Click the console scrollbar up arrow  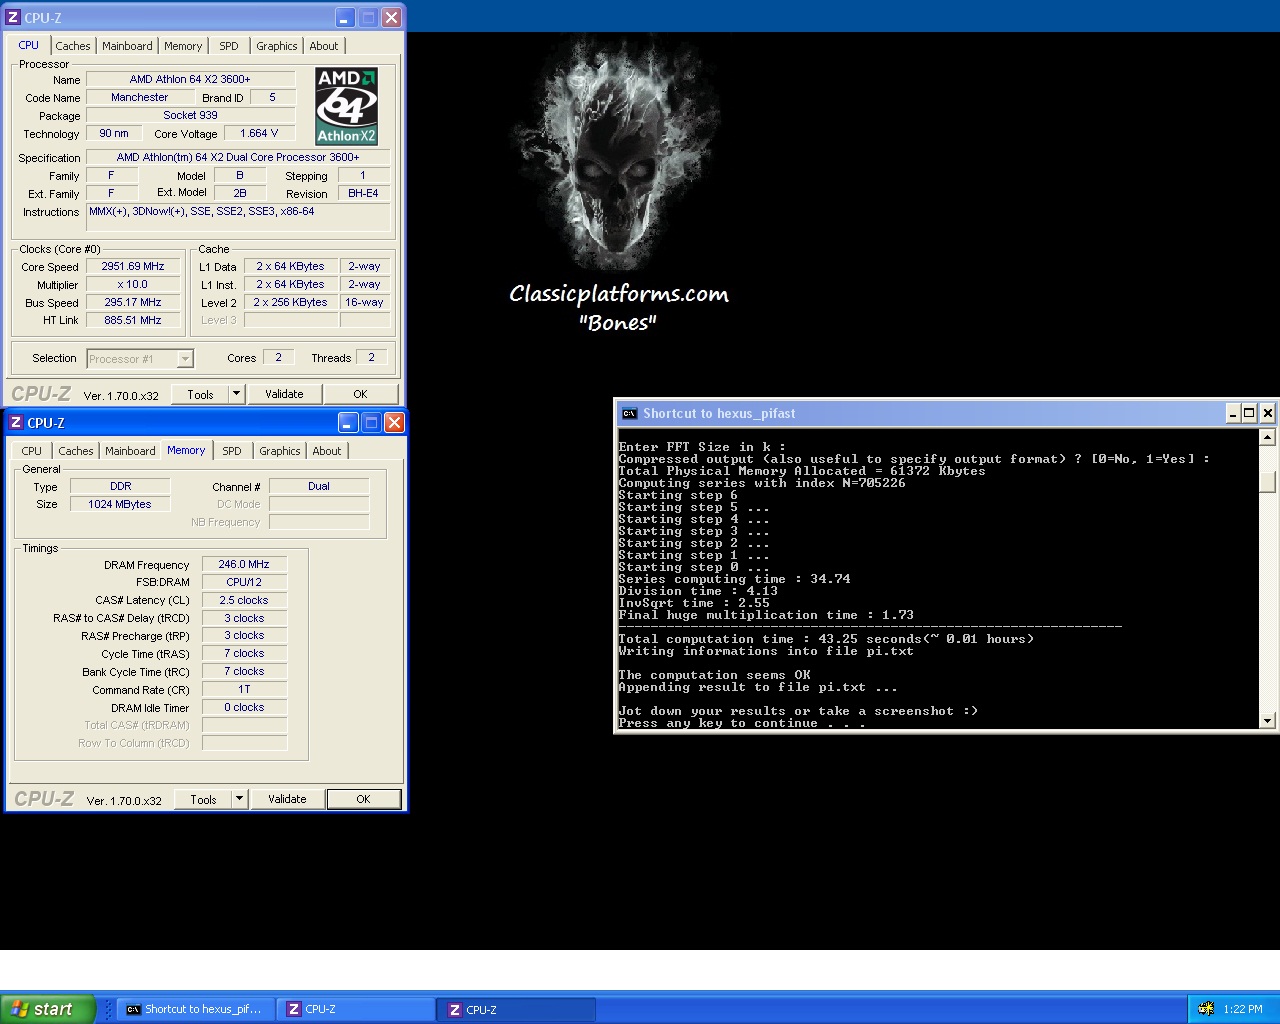(x=1267, y=437)
